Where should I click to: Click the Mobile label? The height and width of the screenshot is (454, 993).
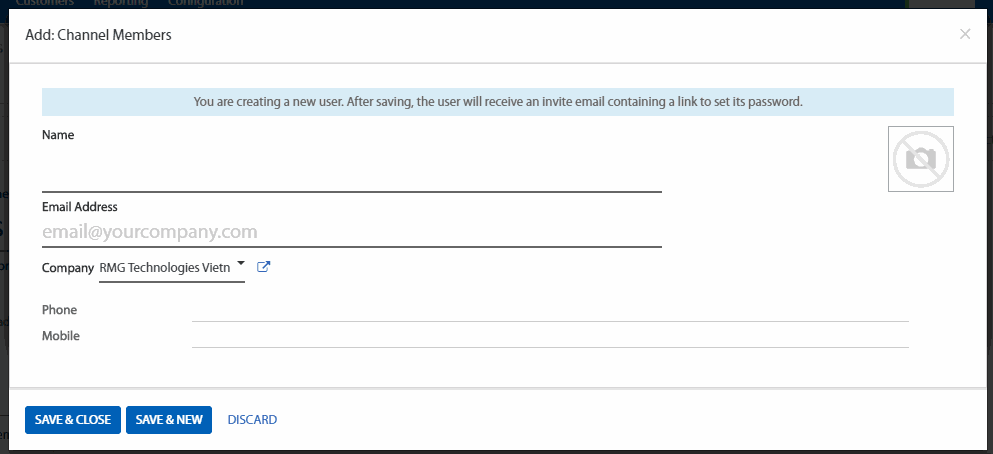[61, 336]
